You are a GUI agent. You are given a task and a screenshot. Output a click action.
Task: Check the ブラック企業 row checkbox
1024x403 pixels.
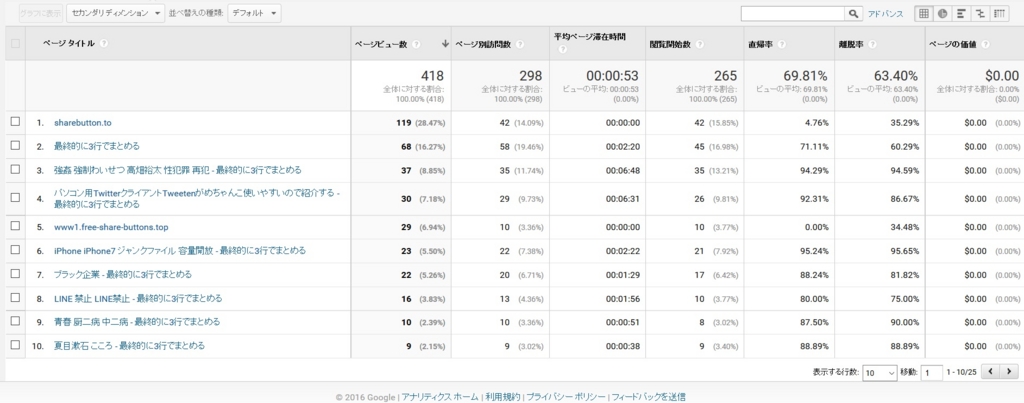pyautogui.click(x=15, y=274)
